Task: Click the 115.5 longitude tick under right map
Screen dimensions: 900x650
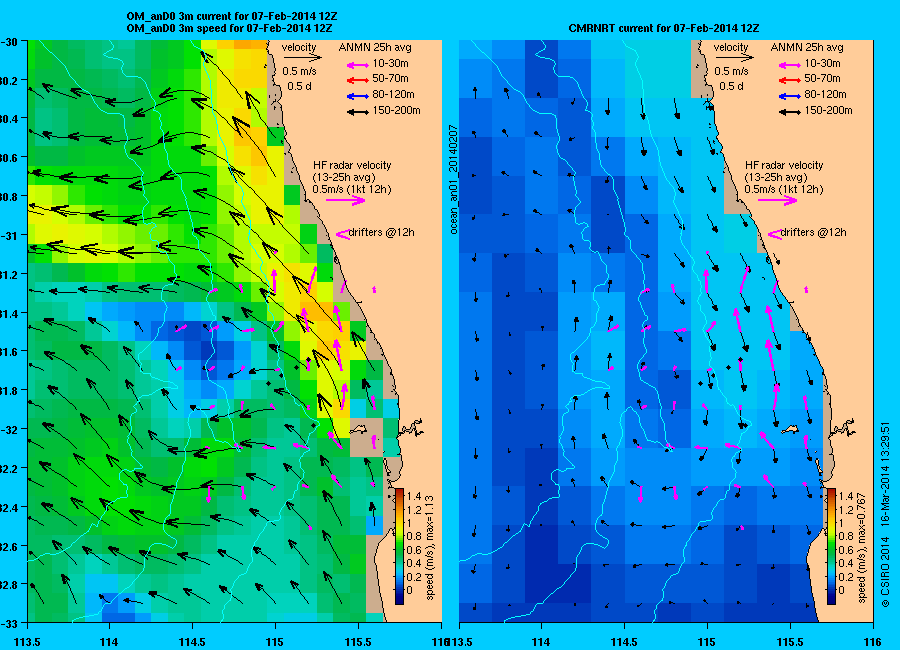Action: click(790, 641)
